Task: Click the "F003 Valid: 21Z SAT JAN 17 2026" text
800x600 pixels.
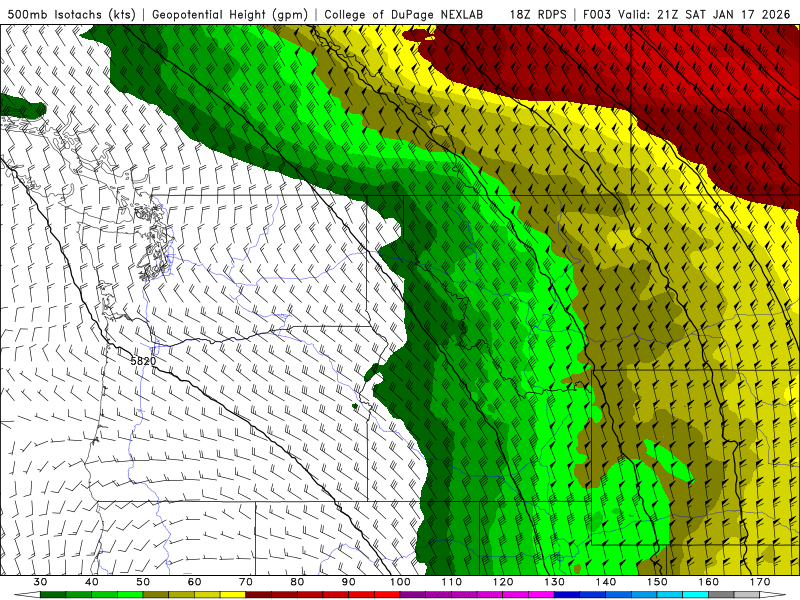Action: click(686, 14)
